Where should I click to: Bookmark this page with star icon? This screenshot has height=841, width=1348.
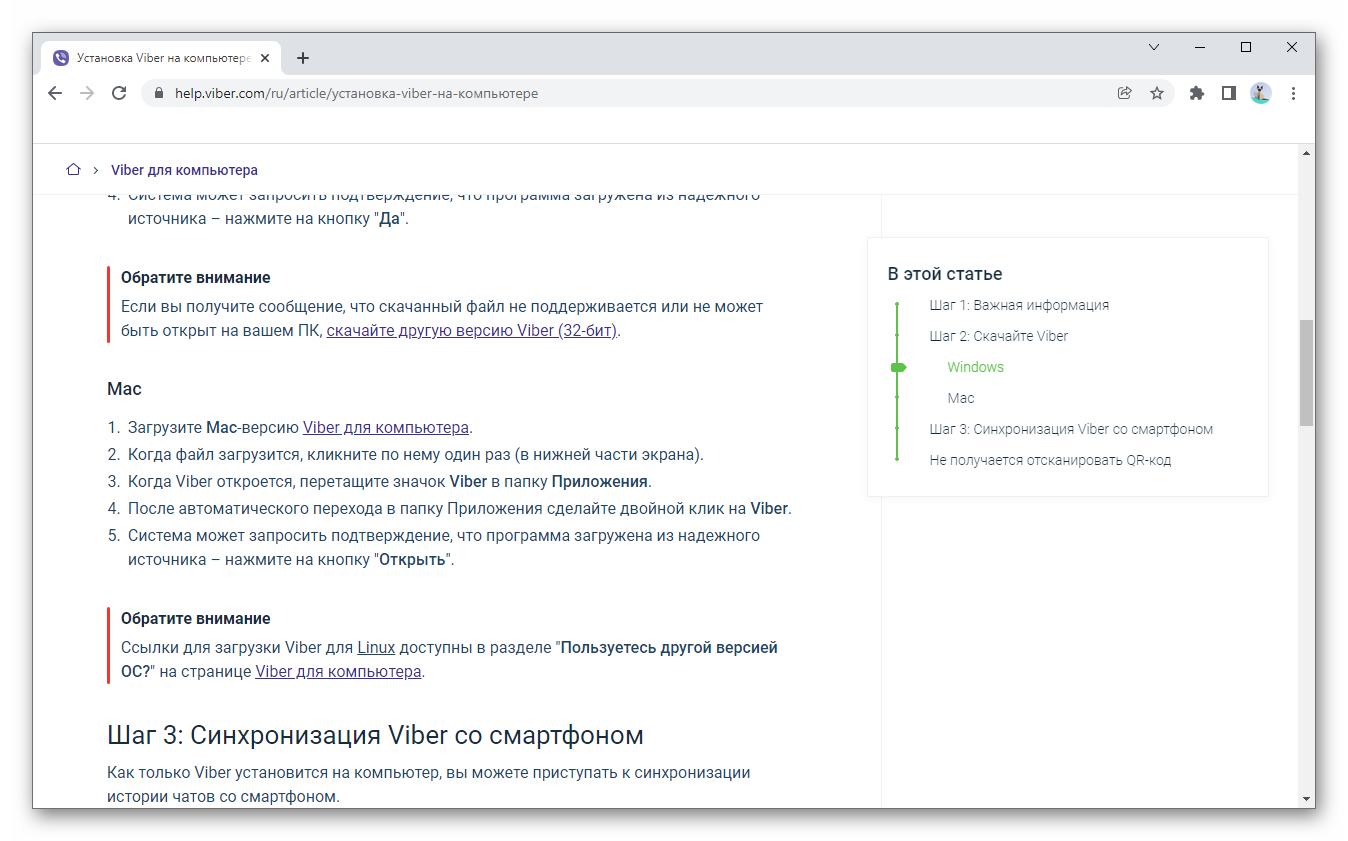click(x=1157, y=93)
